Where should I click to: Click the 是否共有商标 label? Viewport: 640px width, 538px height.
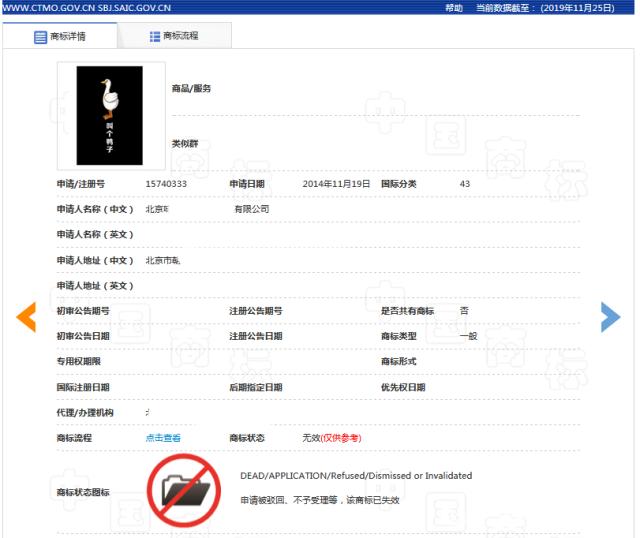pyautogui.click(x=407, y=311)
